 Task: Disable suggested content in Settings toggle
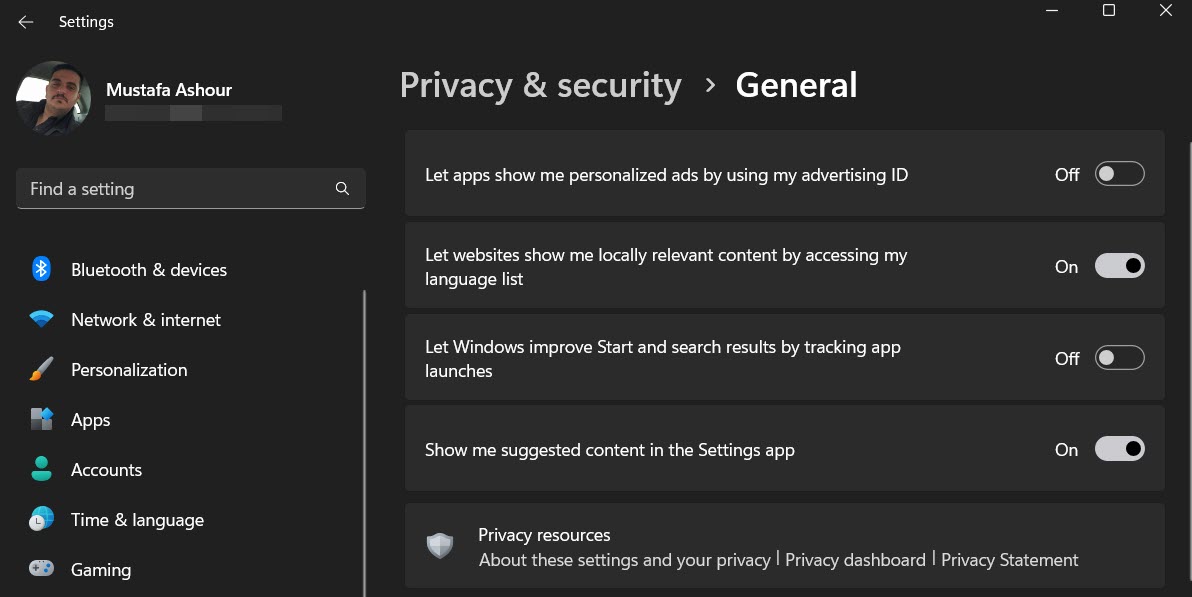(1119, 449)
